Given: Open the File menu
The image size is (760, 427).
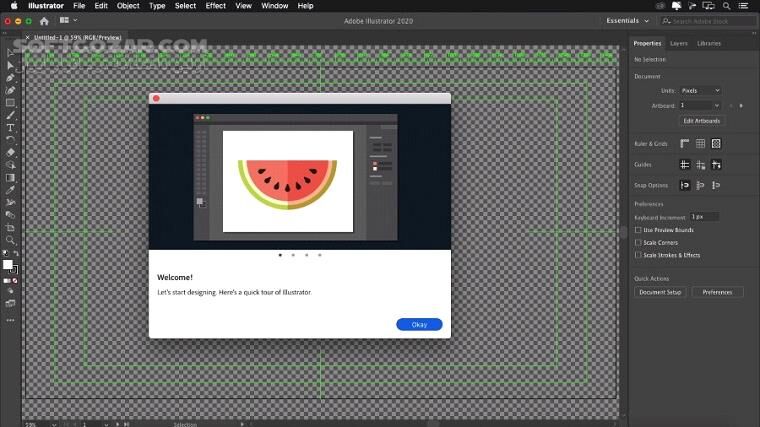Looking at the screenshot, I should 79,6.
